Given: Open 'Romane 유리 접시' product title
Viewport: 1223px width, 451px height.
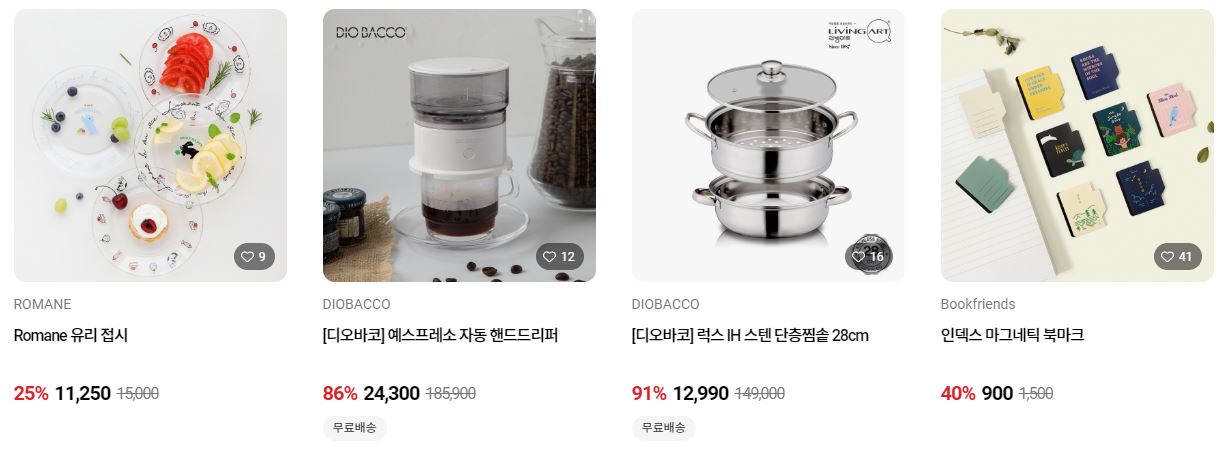Looking at the screenshot, I should tap(71, 336).
